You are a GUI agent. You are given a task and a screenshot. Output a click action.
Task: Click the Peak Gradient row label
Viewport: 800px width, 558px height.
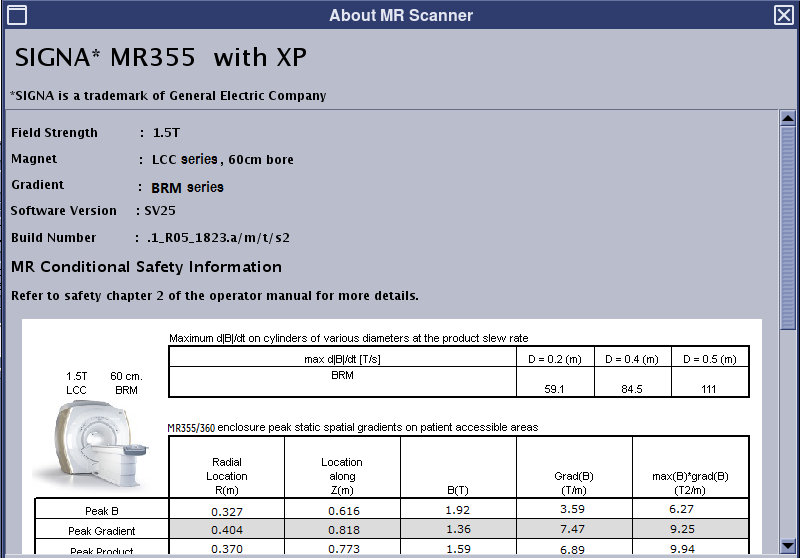click(x=101, y=530)
